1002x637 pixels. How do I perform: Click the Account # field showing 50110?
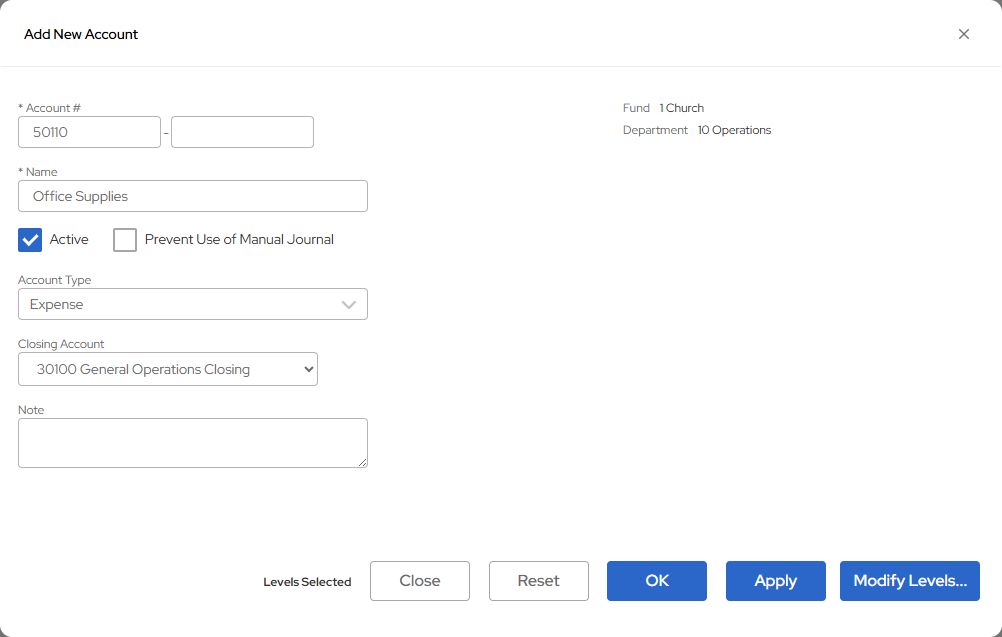[89, 131]
